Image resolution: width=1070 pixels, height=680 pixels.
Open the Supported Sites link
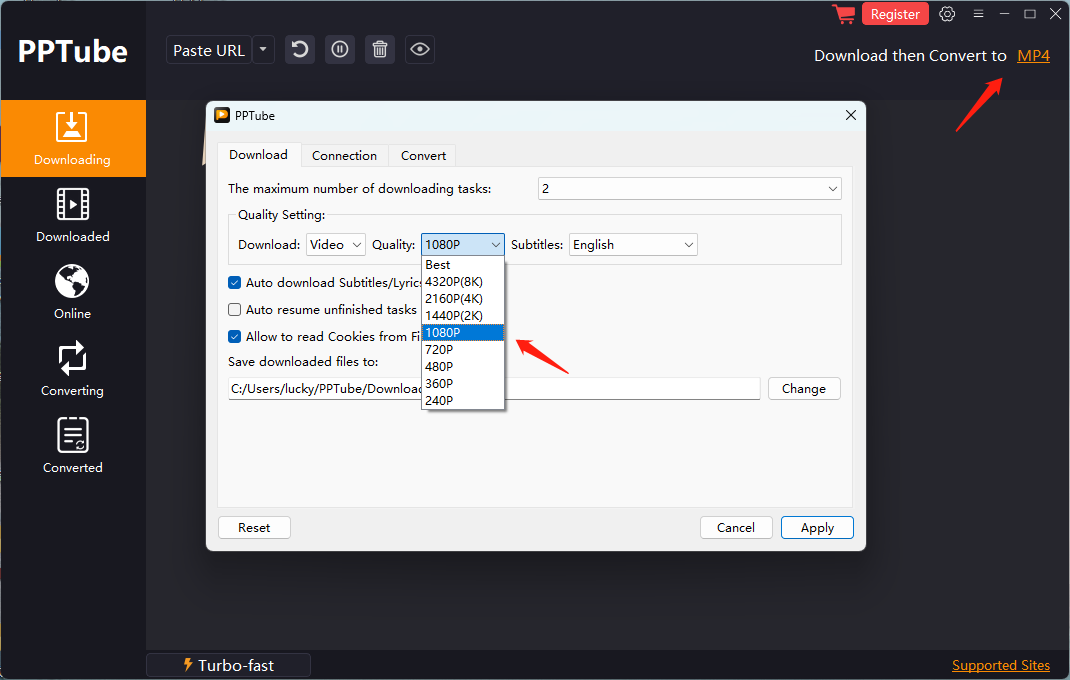pyautogui.click(x=1001, y=664)
